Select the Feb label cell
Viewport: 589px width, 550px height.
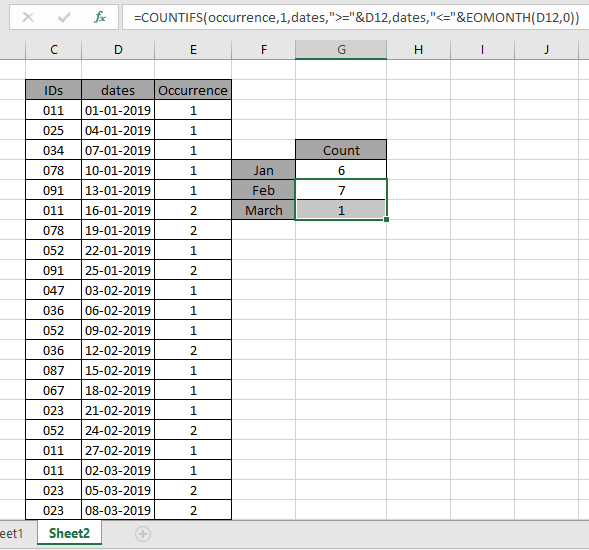coord(264,190)
